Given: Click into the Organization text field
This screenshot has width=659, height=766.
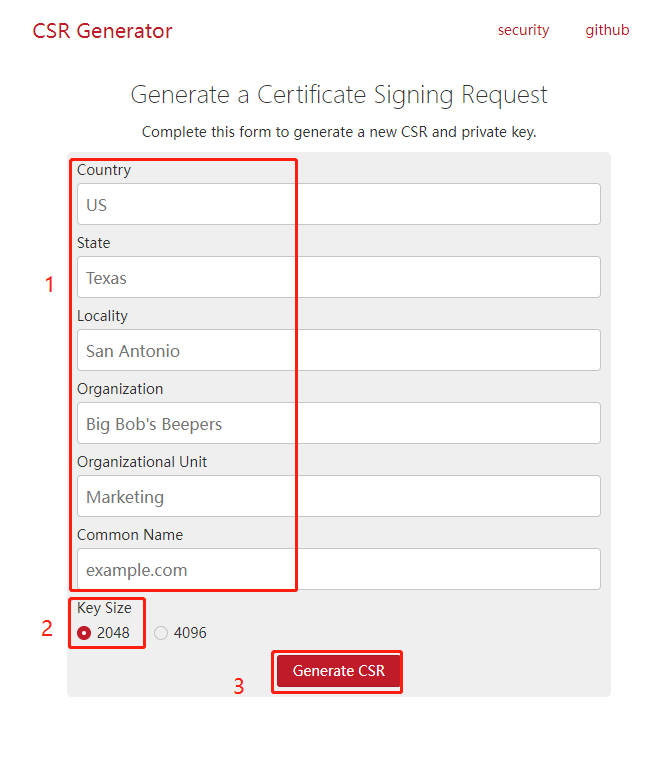Looking at the screenshot, I should click(338, 423).
